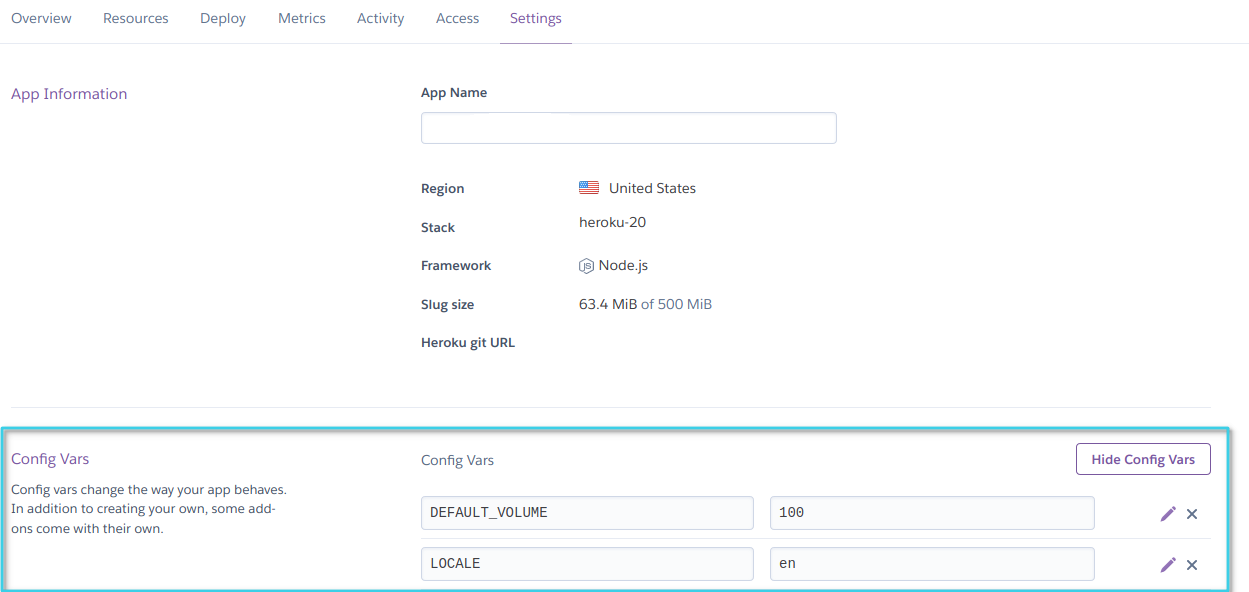Click the United States flag icon
Screen dimensions: 1249x592
tap(590, 187)
